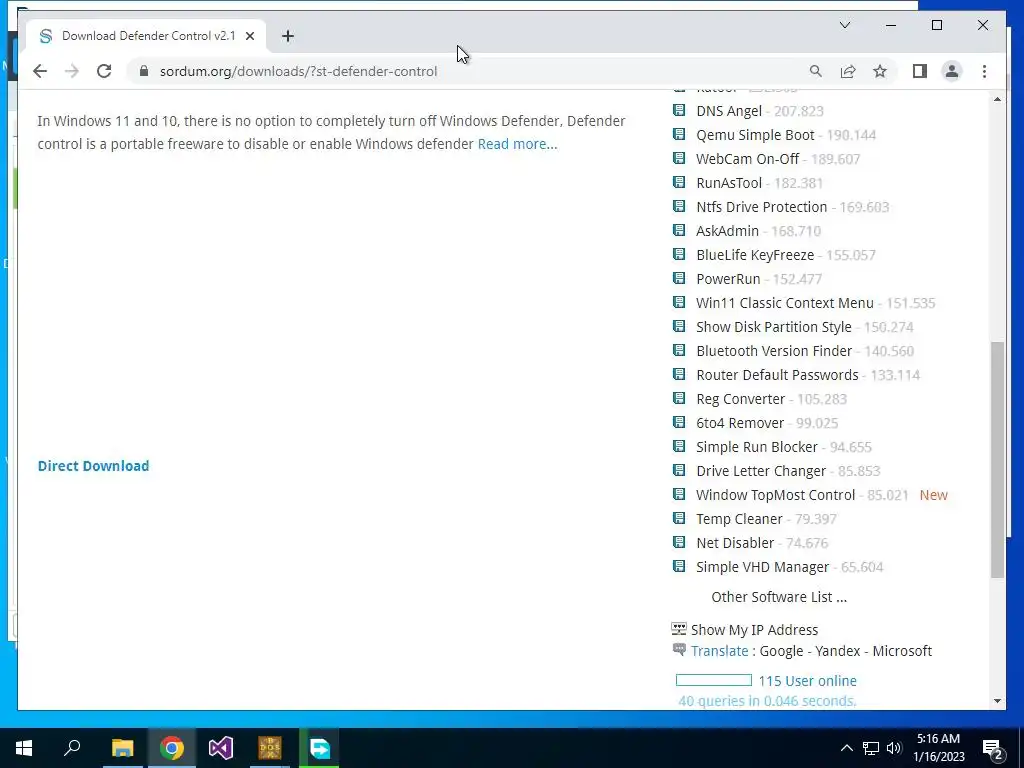This screenshot has width=1024, height=768.
Task: Open Window TopMost Control link
Action: pyautogui.click(x=775, y=495)
